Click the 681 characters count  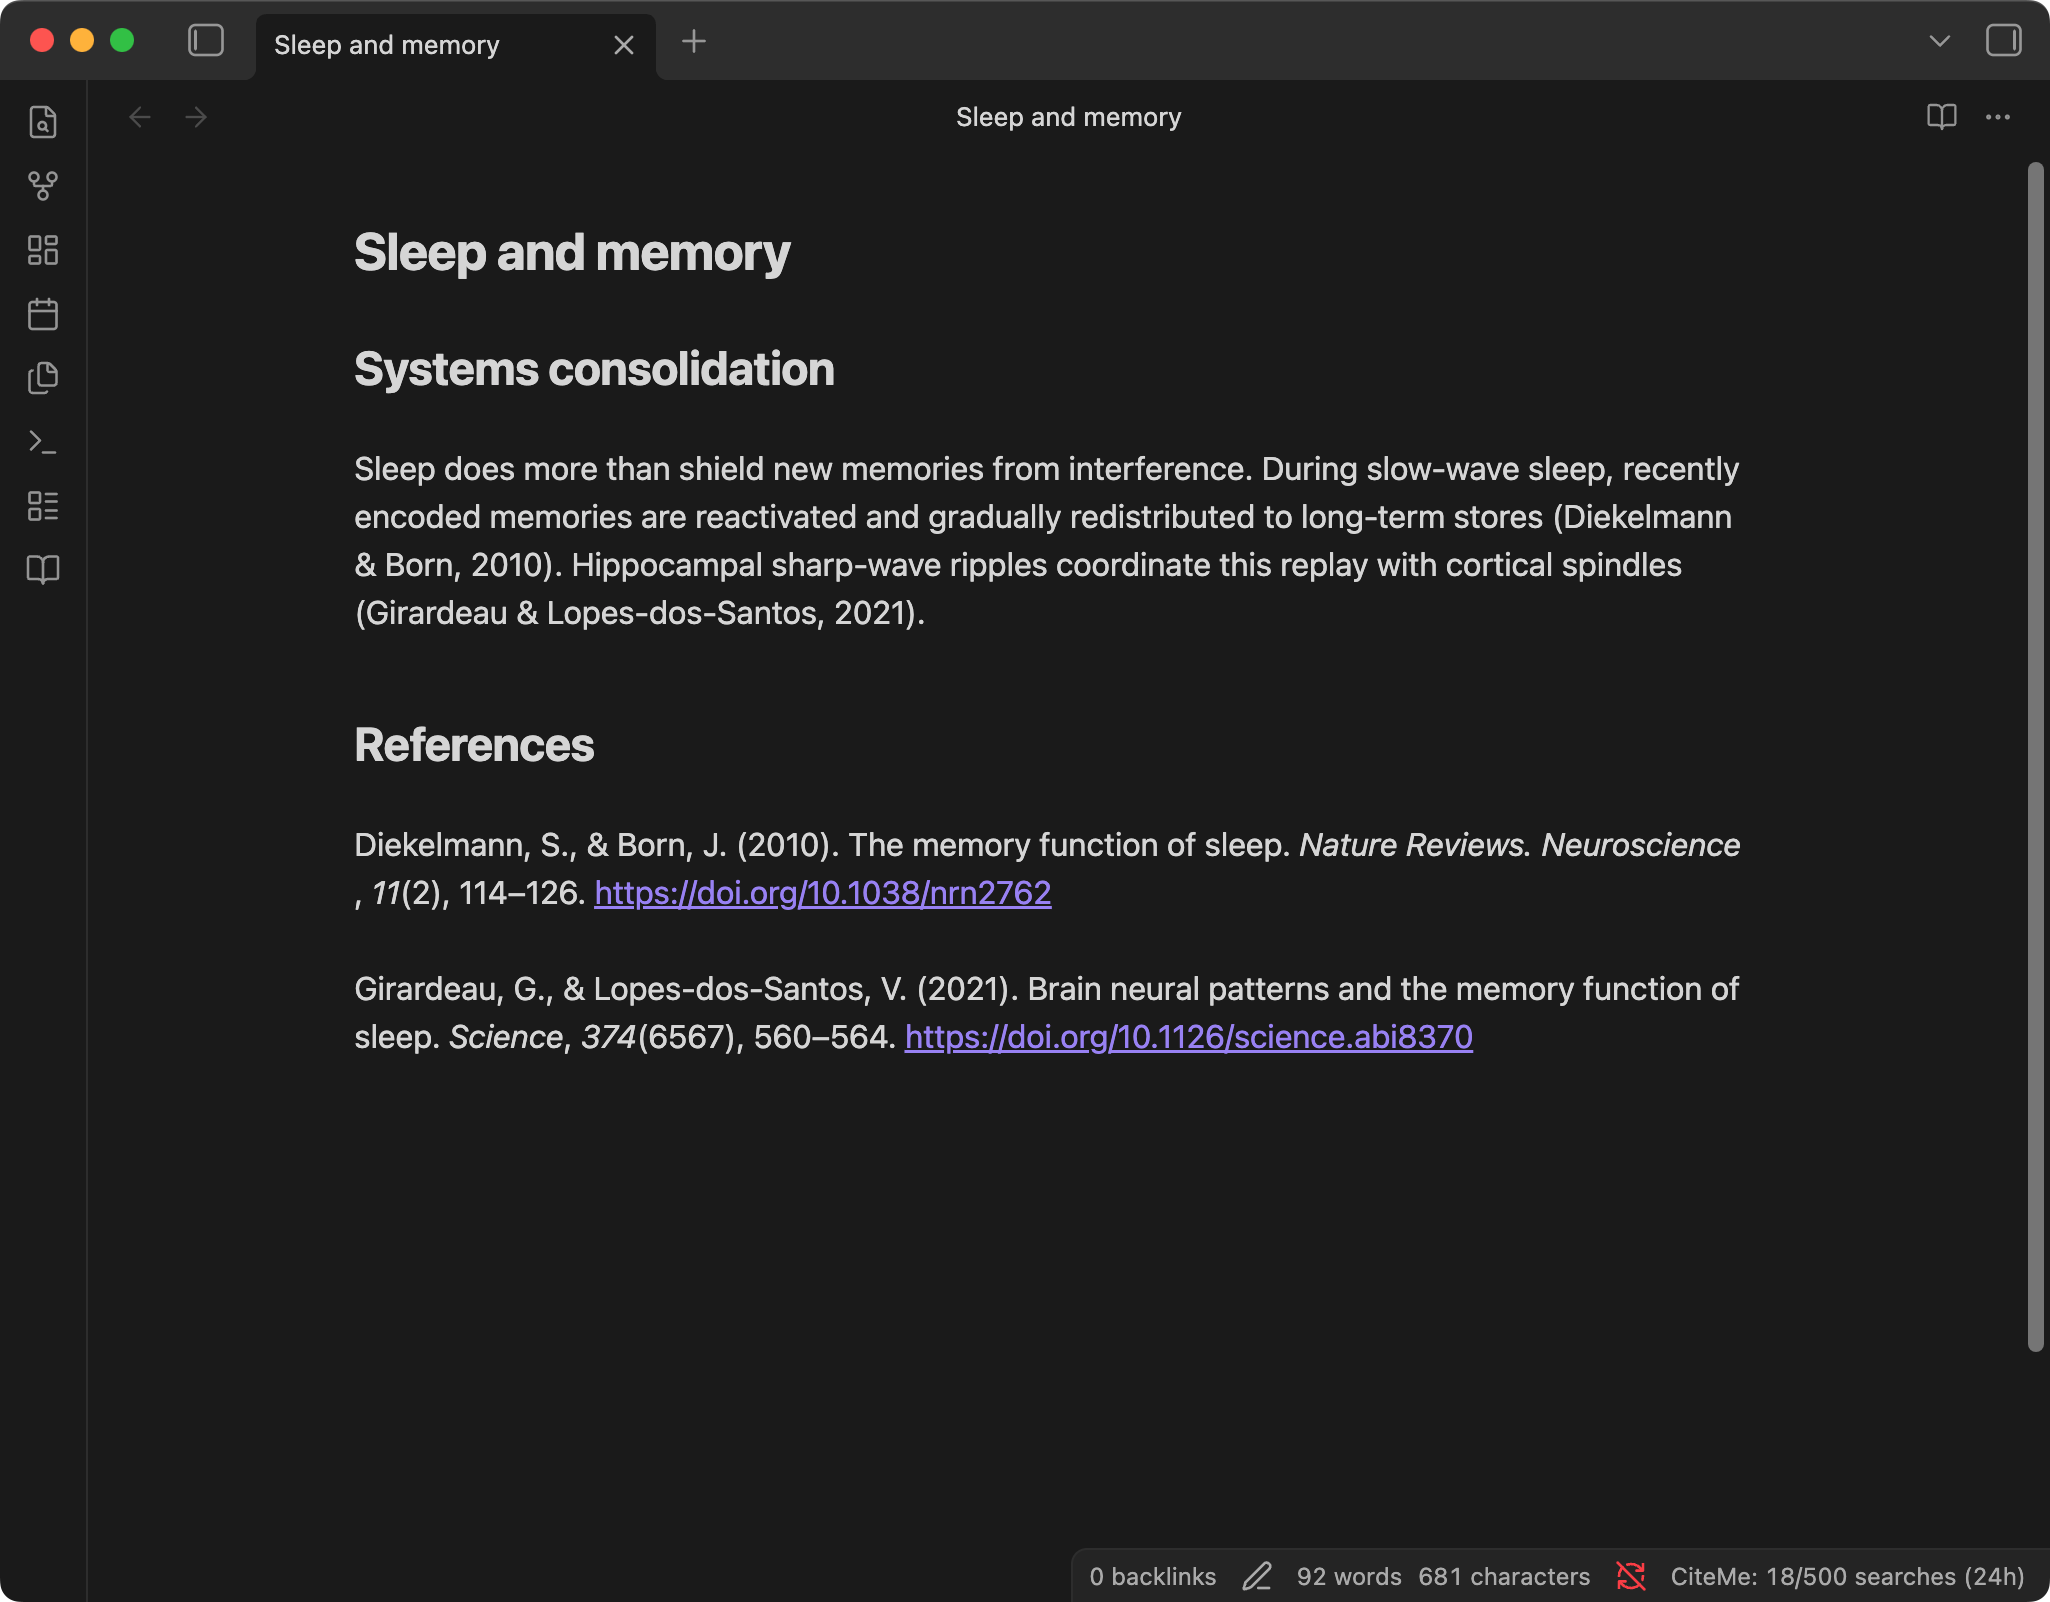coord(1504,1577)
